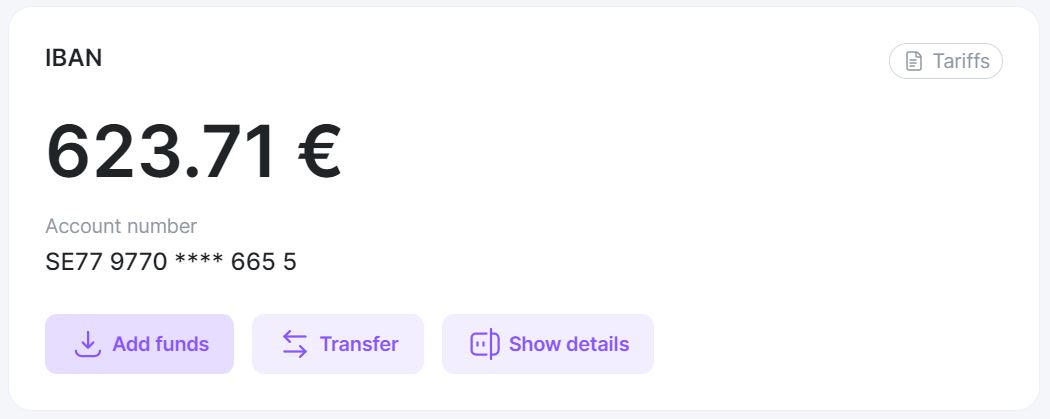Click the Add funds text label
Screen dimensions: 1050x419
tap(161, 344)
